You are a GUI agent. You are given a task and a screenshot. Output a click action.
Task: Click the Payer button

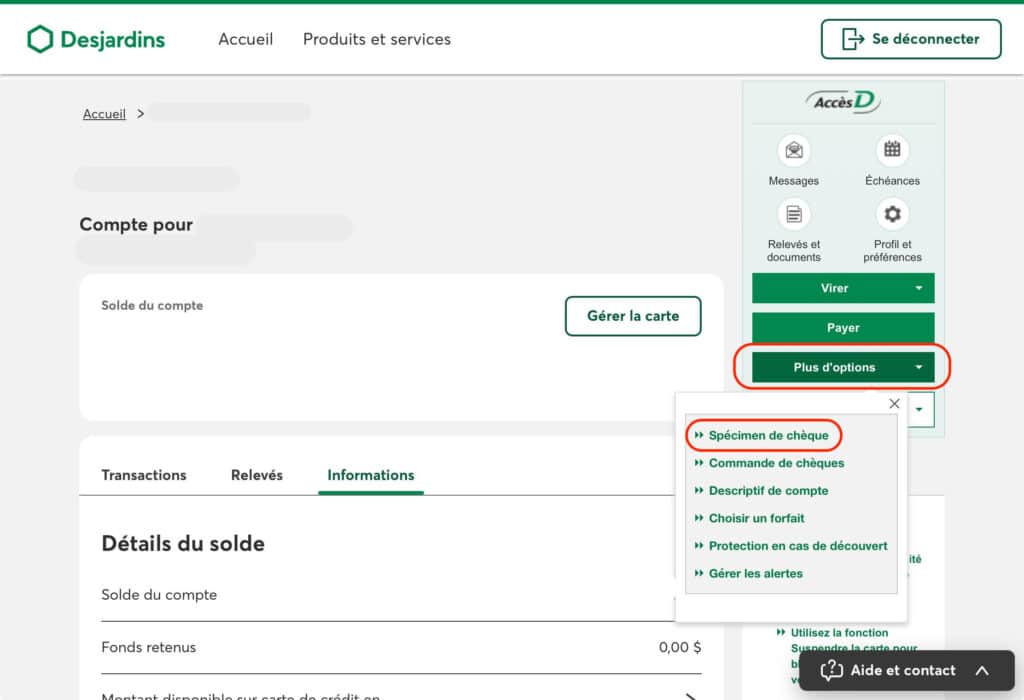click(x=843, y=328)
